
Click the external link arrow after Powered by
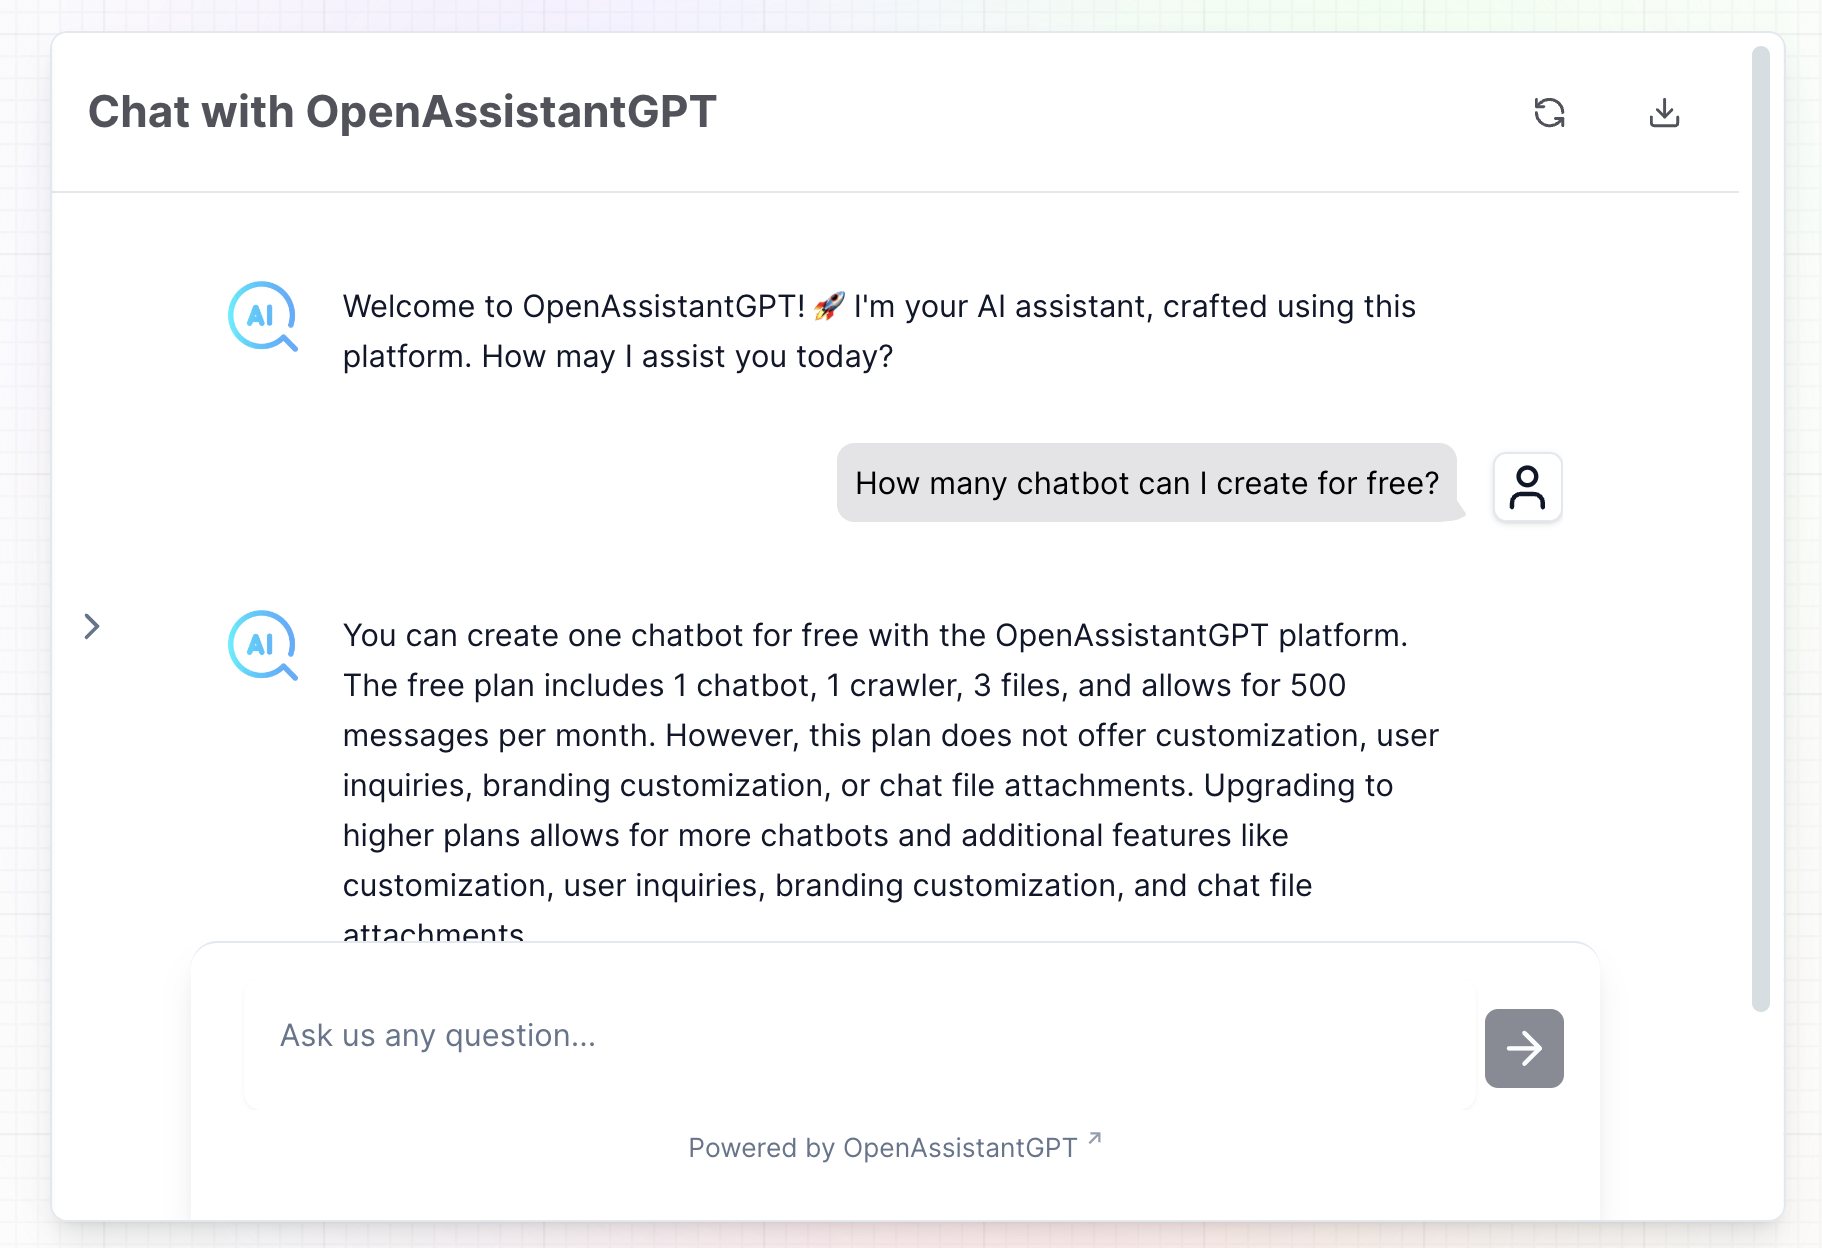pyautogui.click(x=1095, y=1138)
